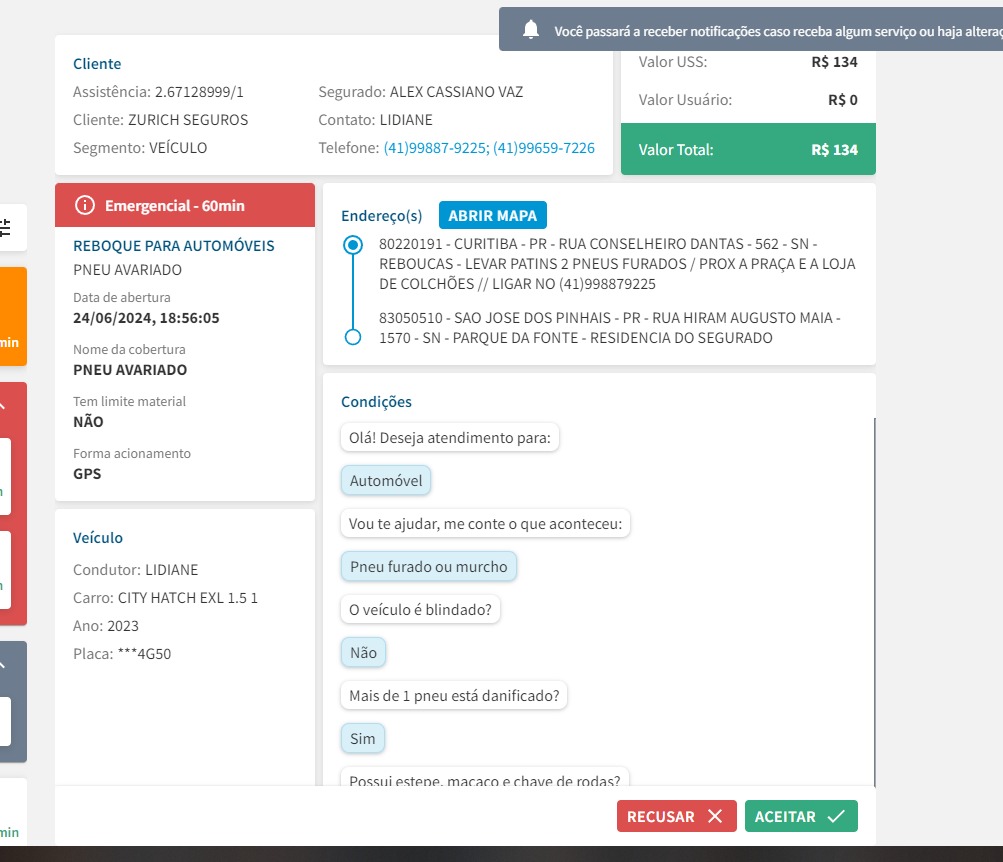Click the REBOQUE PARA AUTOMÓVEIS heading

174,246
